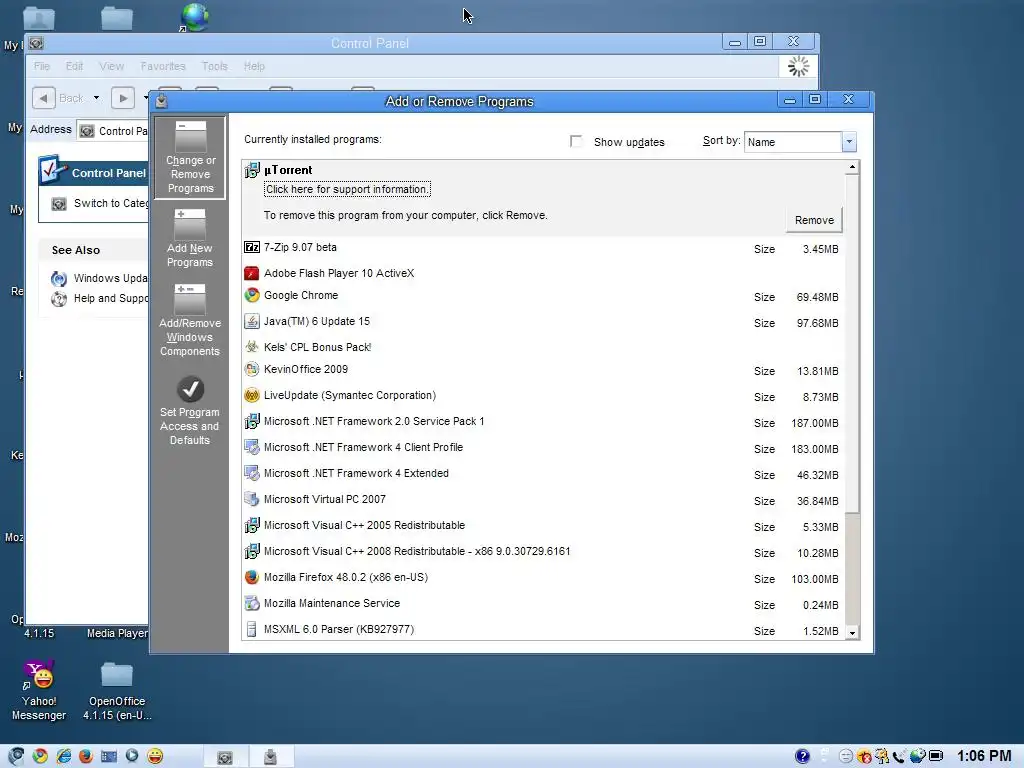This screenshot has height=768, width=1024.
Task: Open View menu in Control Panel
Action: 111,66
